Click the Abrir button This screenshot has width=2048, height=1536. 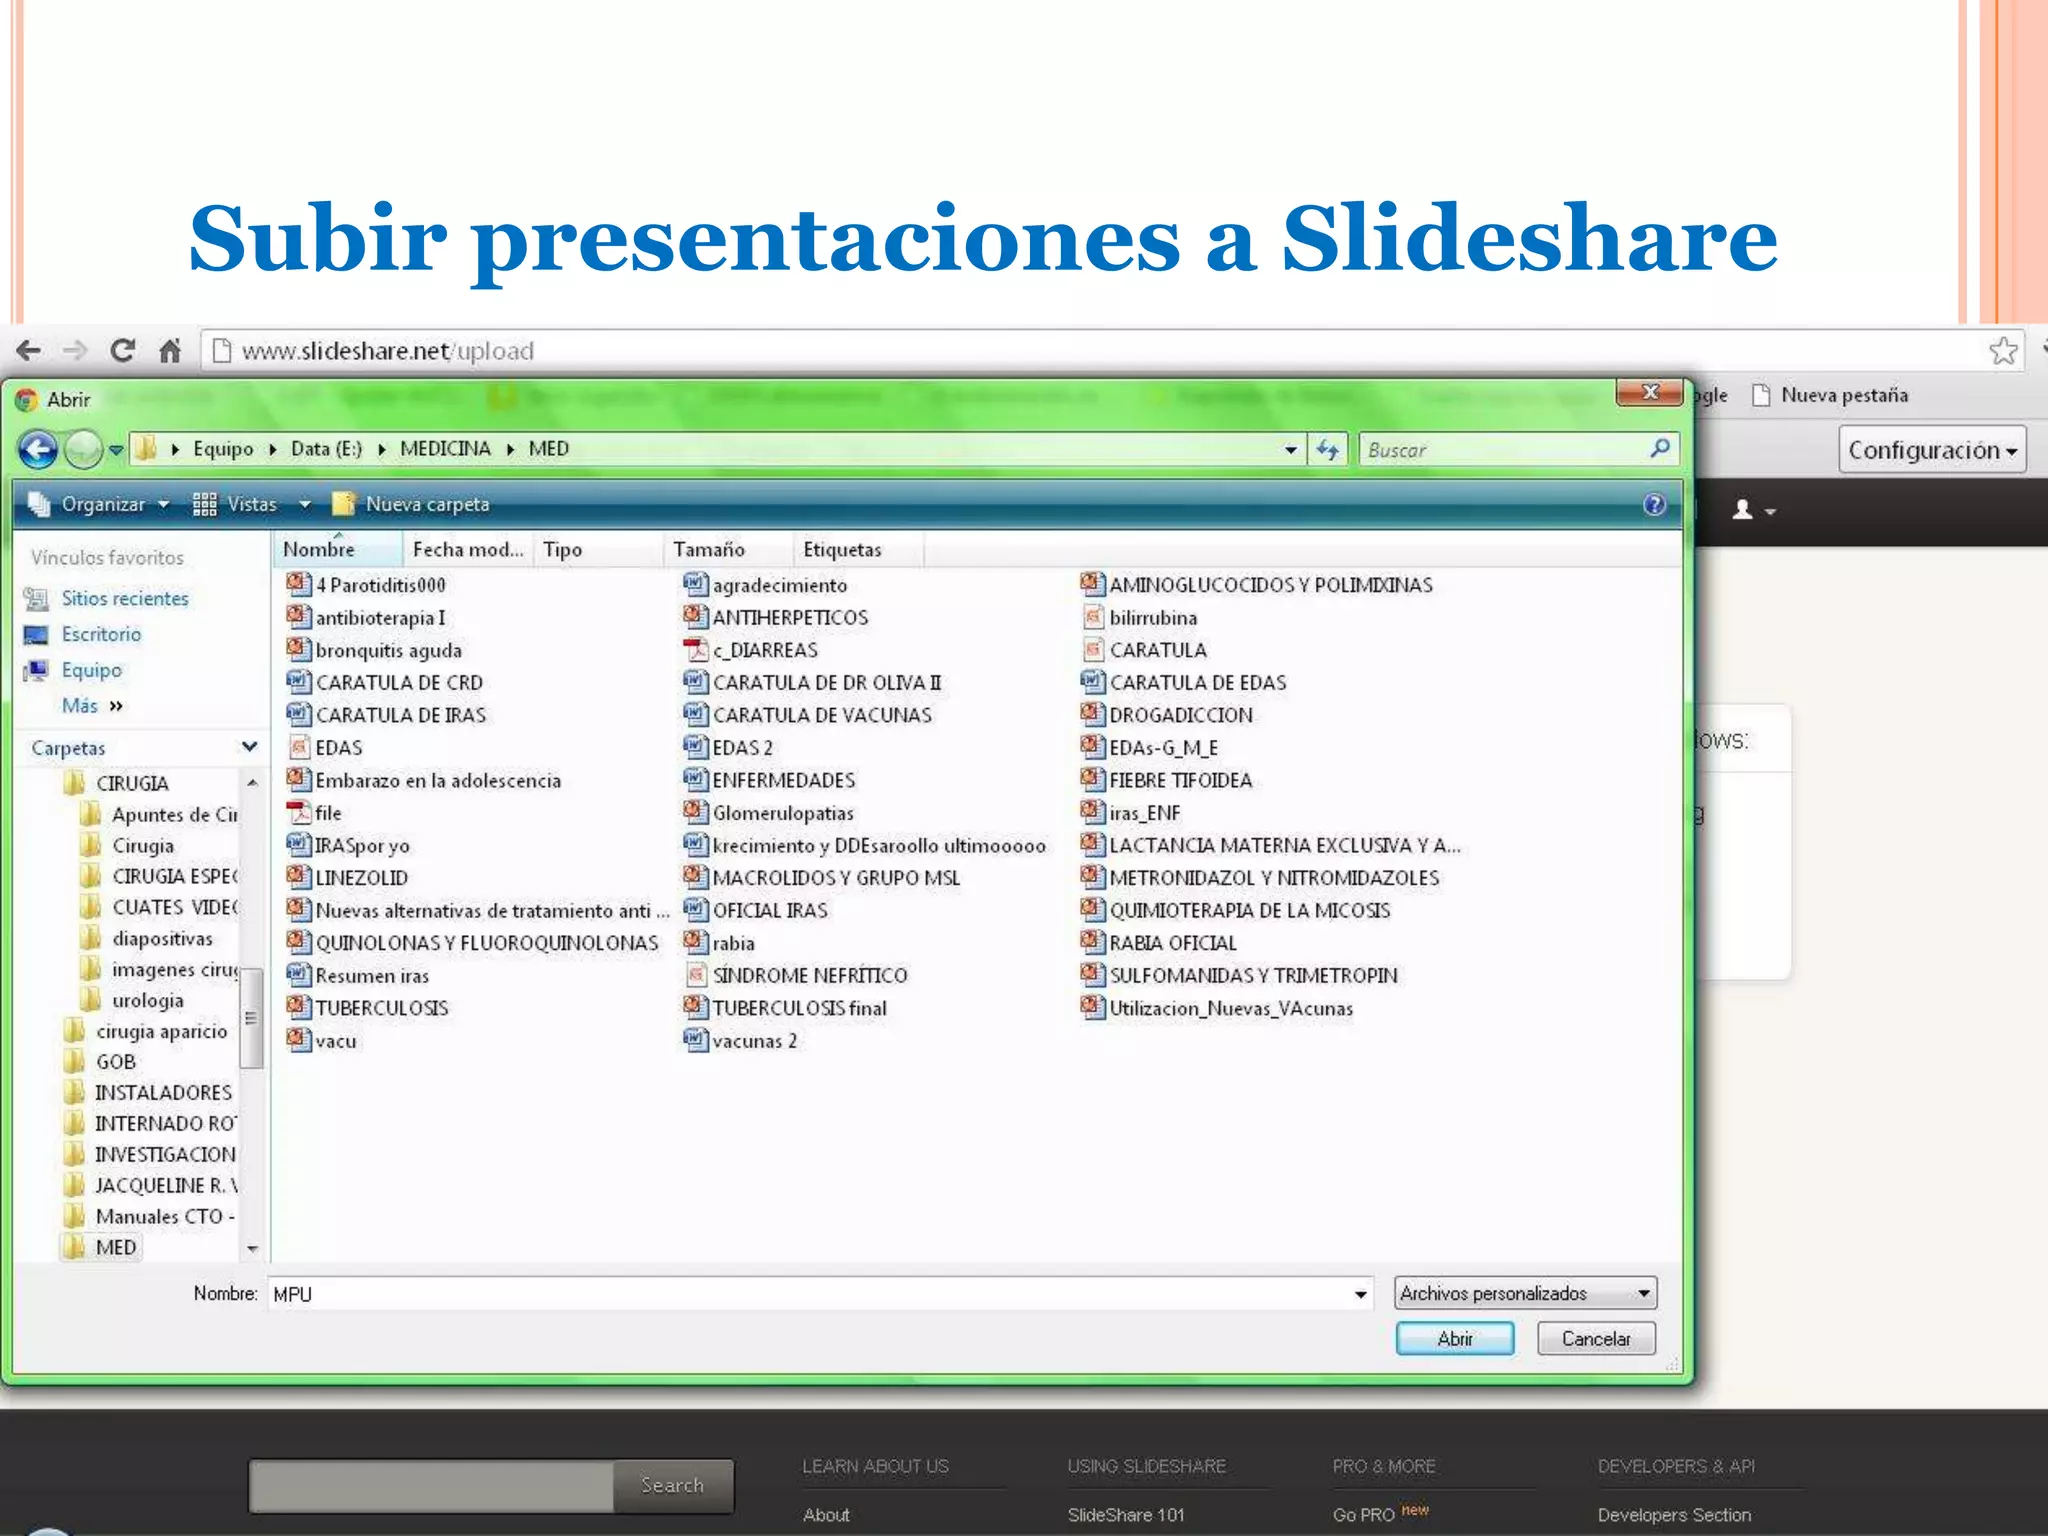tap(1455, 1338)
